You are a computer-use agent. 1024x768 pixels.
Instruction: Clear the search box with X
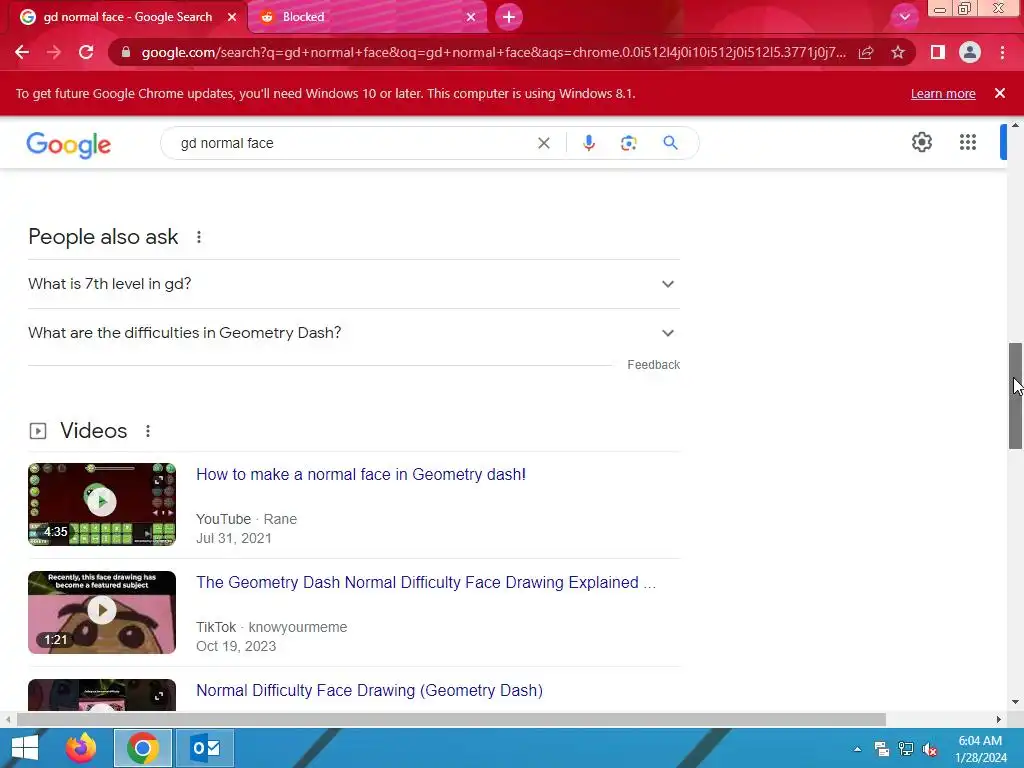click(543, 143)
